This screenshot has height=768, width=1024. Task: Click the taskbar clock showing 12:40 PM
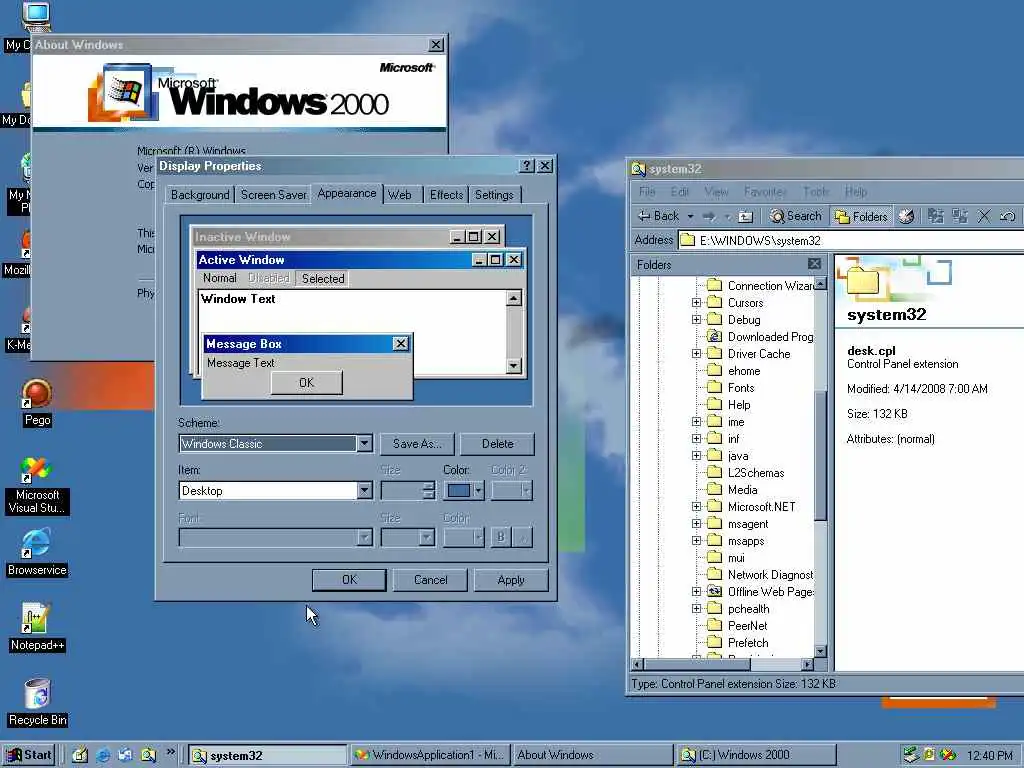989,756
